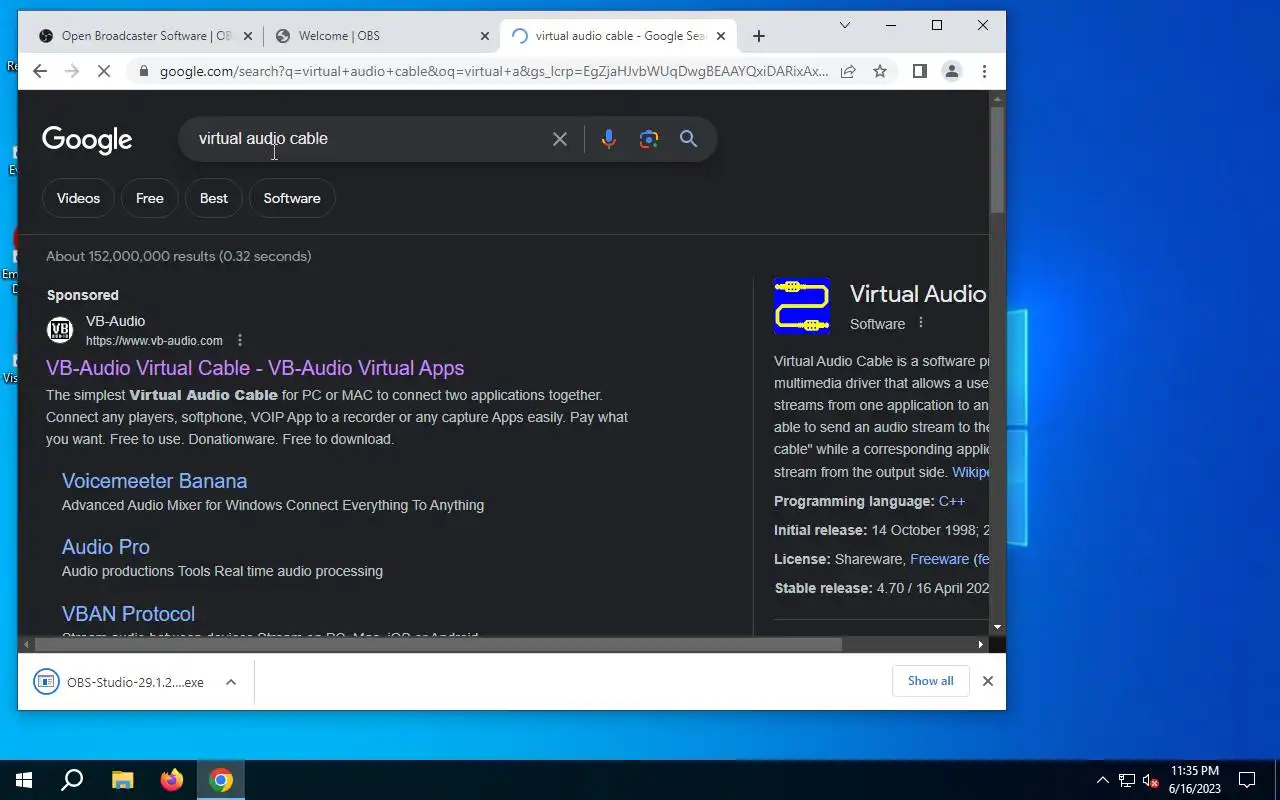View site information lock icon
The height and width of the screenshot is (800, 1280).
[x=144, y=71]
